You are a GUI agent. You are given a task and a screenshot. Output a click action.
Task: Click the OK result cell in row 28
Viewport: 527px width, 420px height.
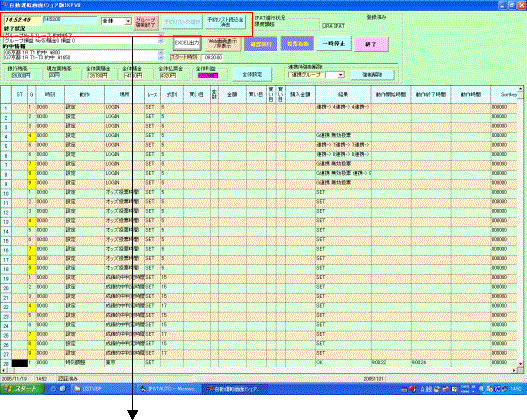(x=343, y=363)
